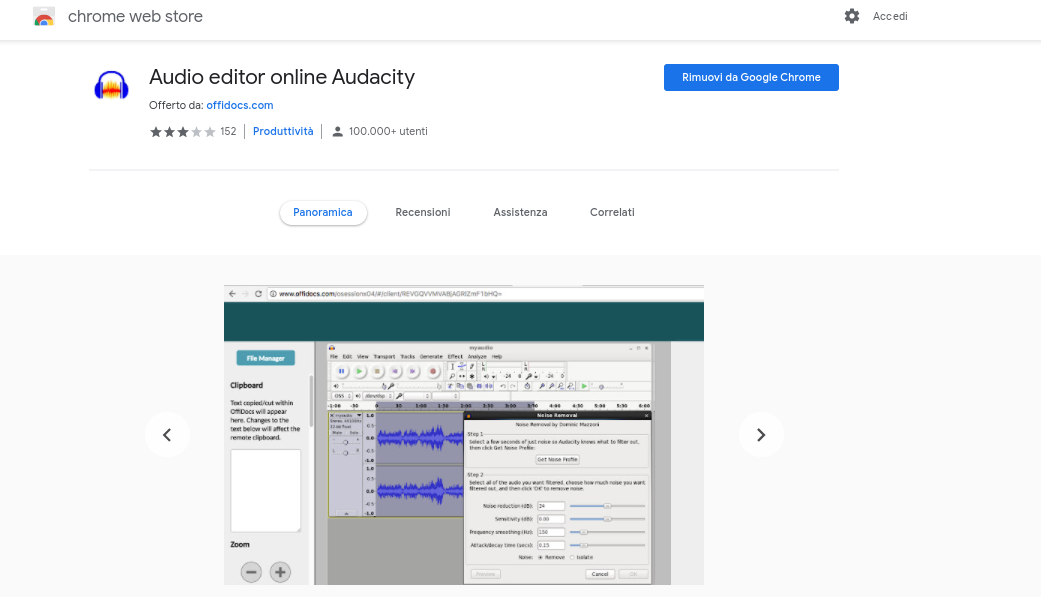Click the 152 ratings count

228,131
